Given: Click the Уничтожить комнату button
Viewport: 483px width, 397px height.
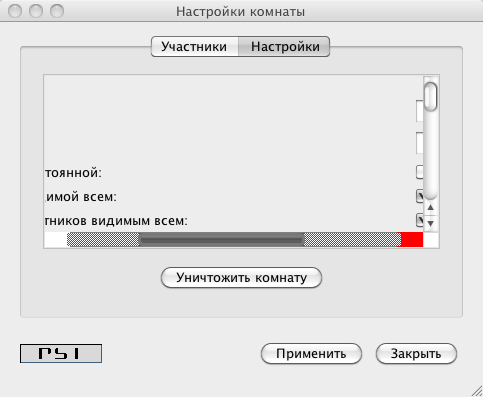Looking at the screenshot, I should (x=241, y=278).
